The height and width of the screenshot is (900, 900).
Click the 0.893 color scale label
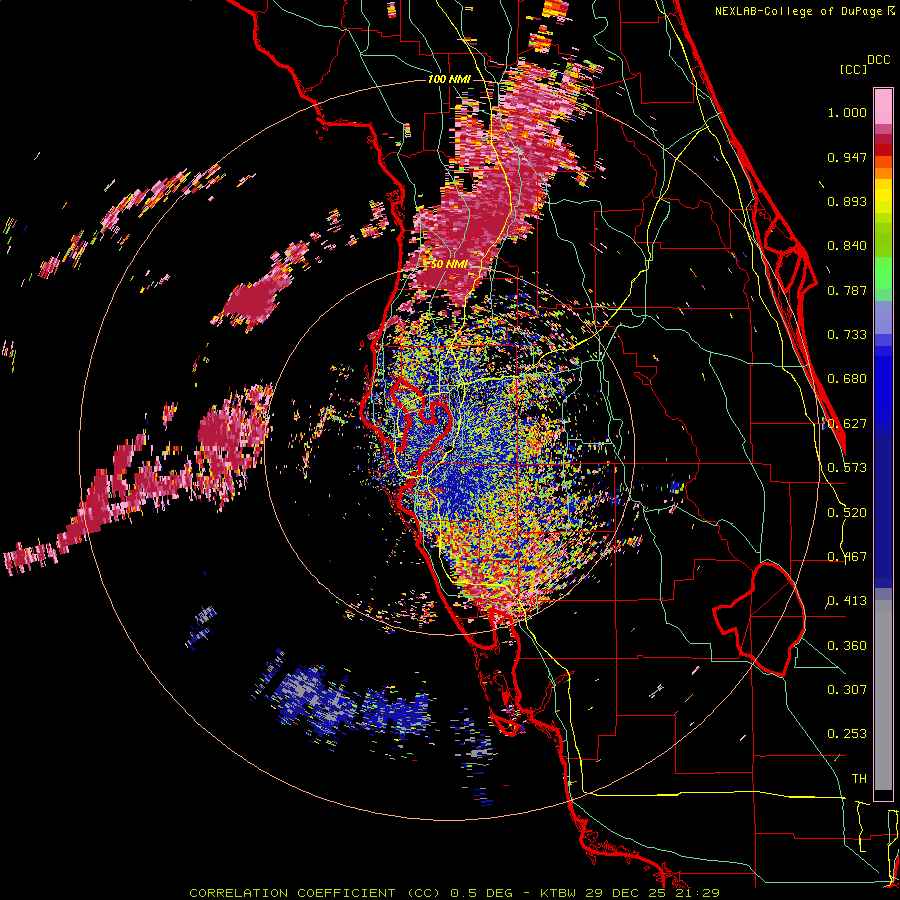(847, 201)
